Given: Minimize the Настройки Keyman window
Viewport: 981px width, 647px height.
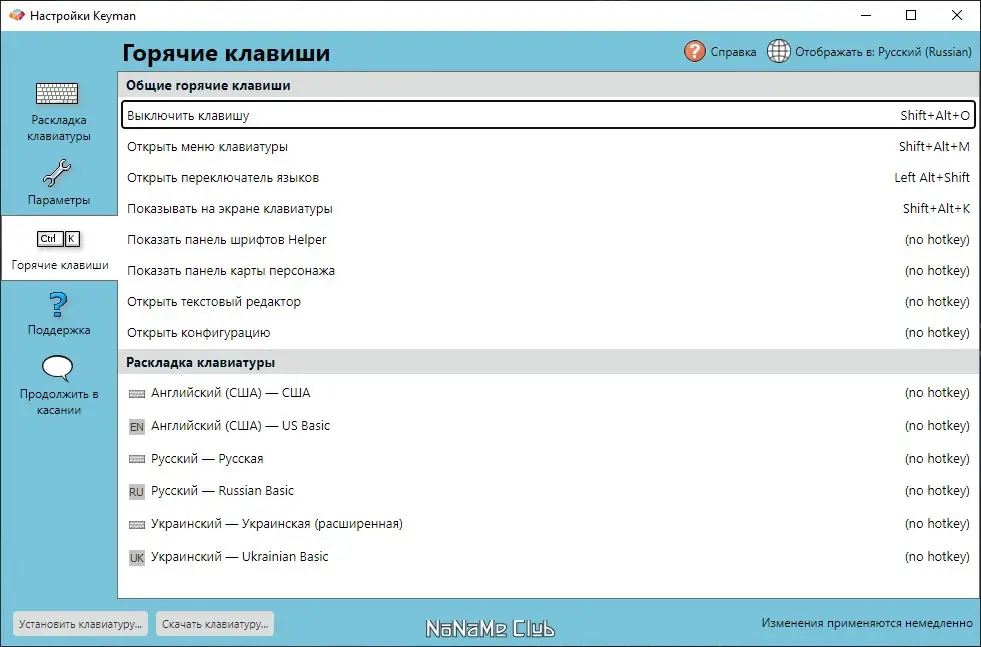Looking at the screenshot, I should point(866,15).
